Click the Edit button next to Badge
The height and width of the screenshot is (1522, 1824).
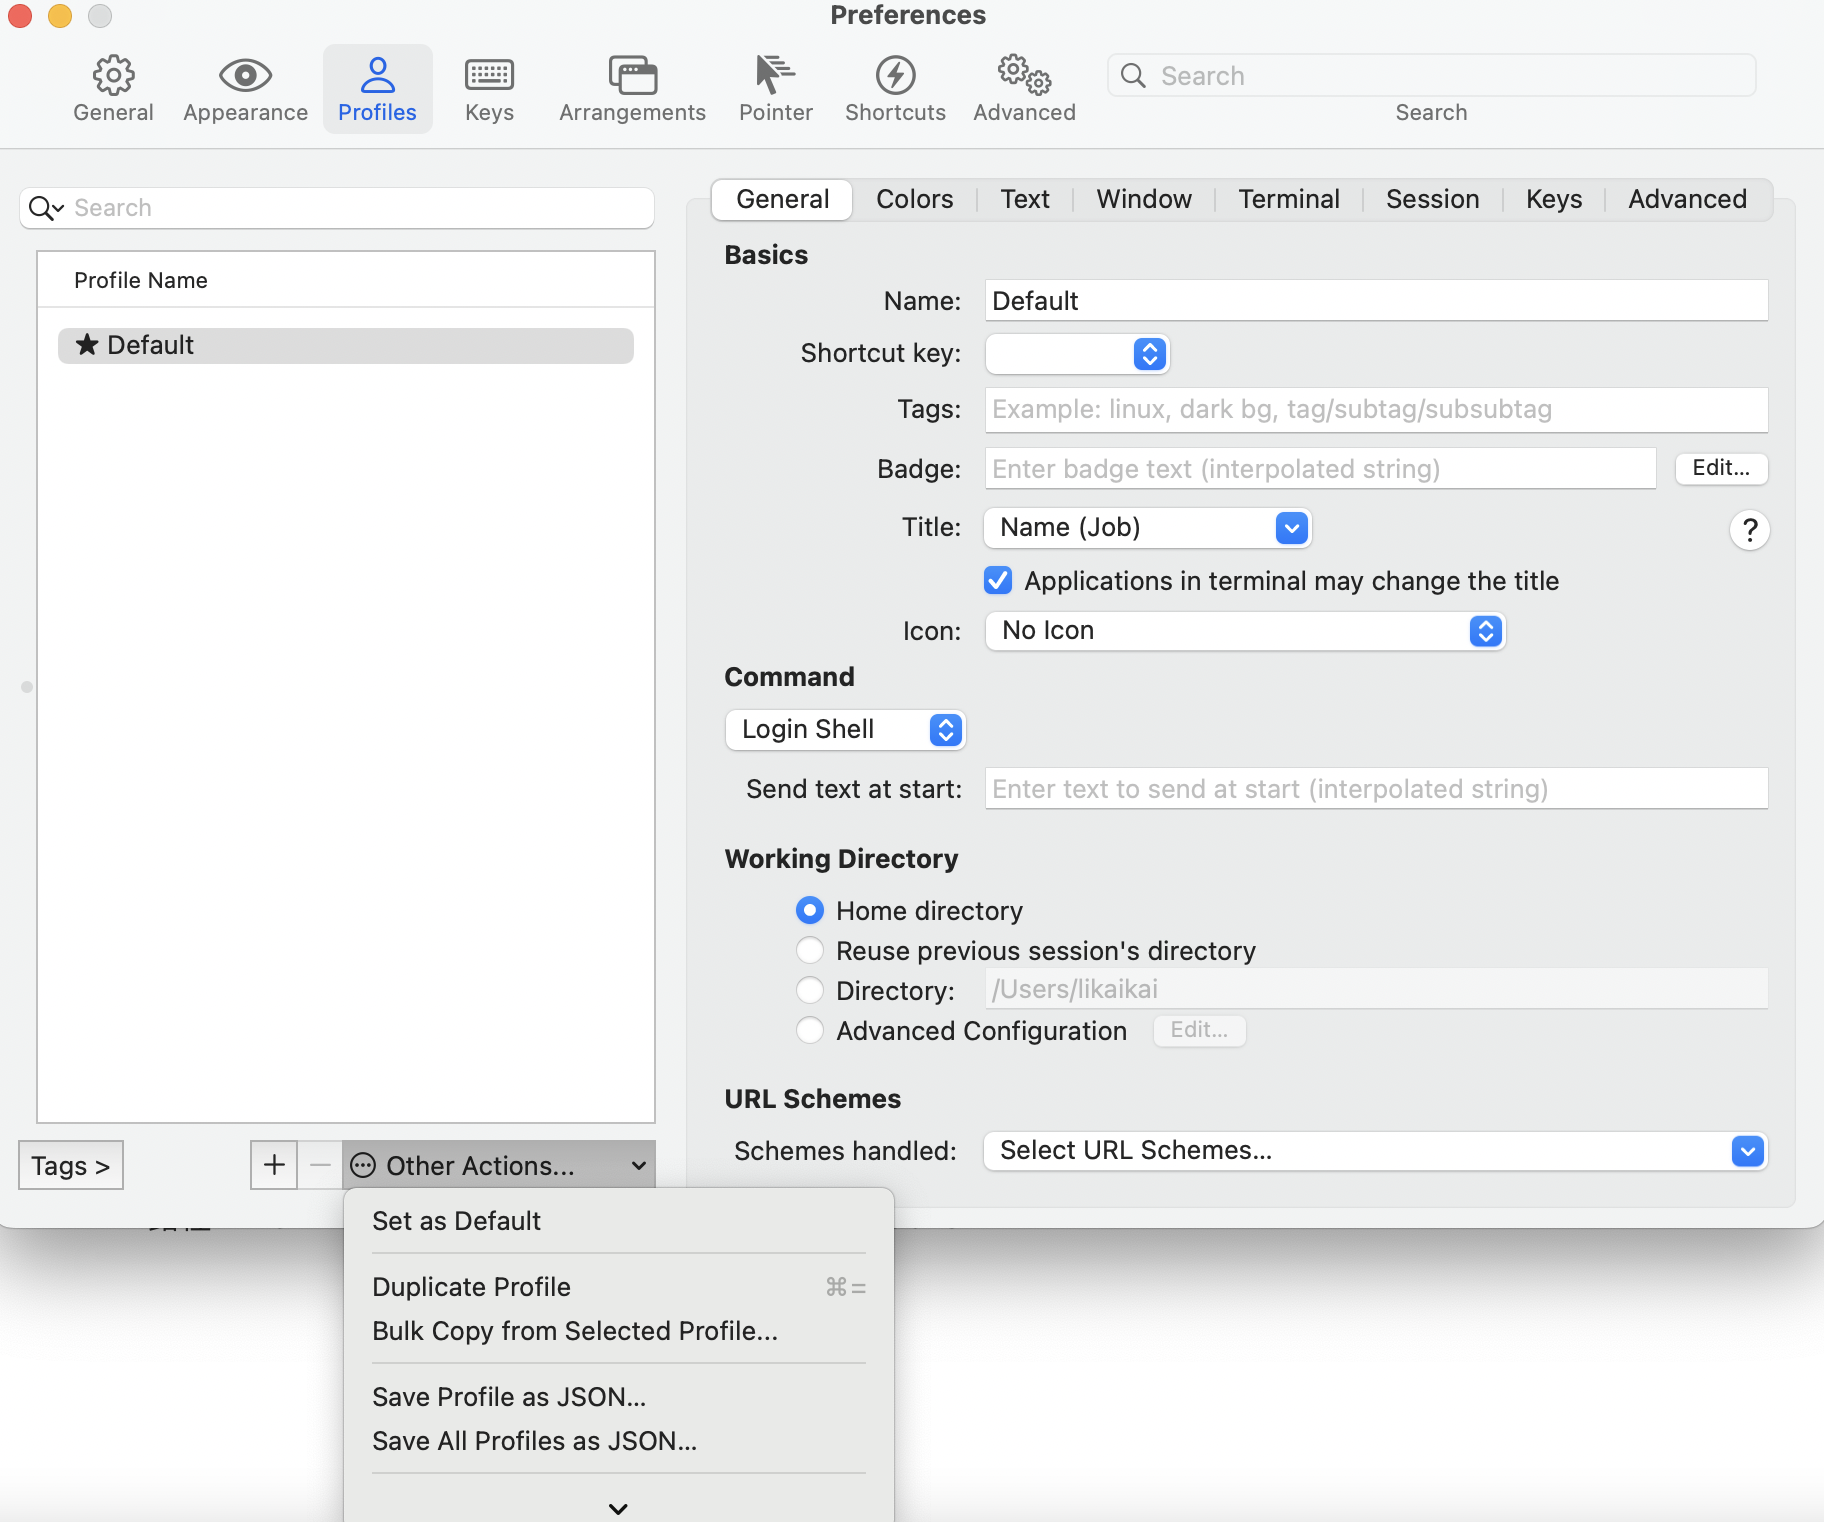tap(1720, 468)
